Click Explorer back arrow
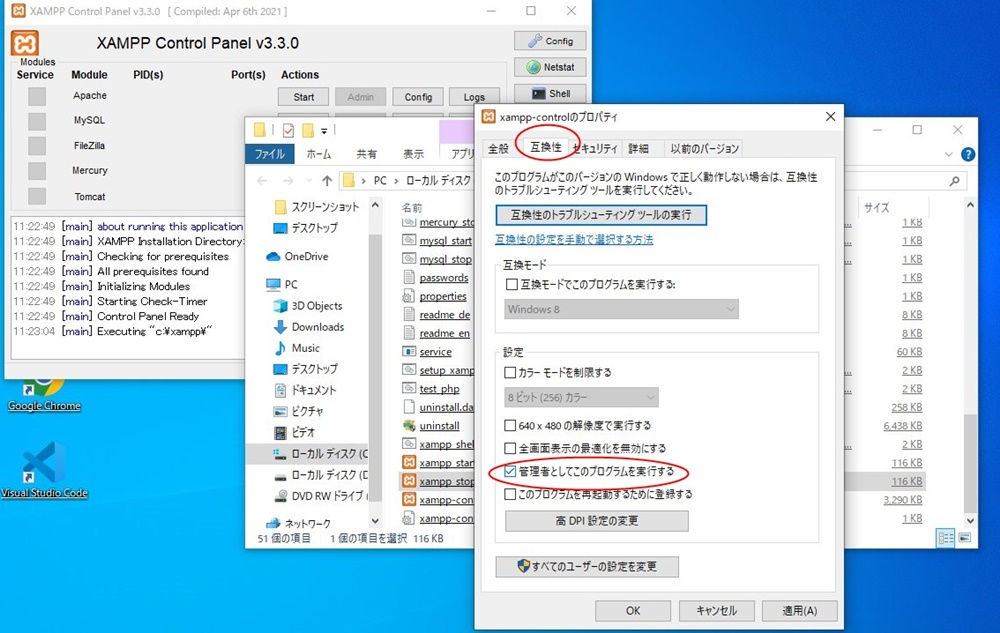This screenshot has height=633, width=1000. pyautogui.click(x=262, y=181)
